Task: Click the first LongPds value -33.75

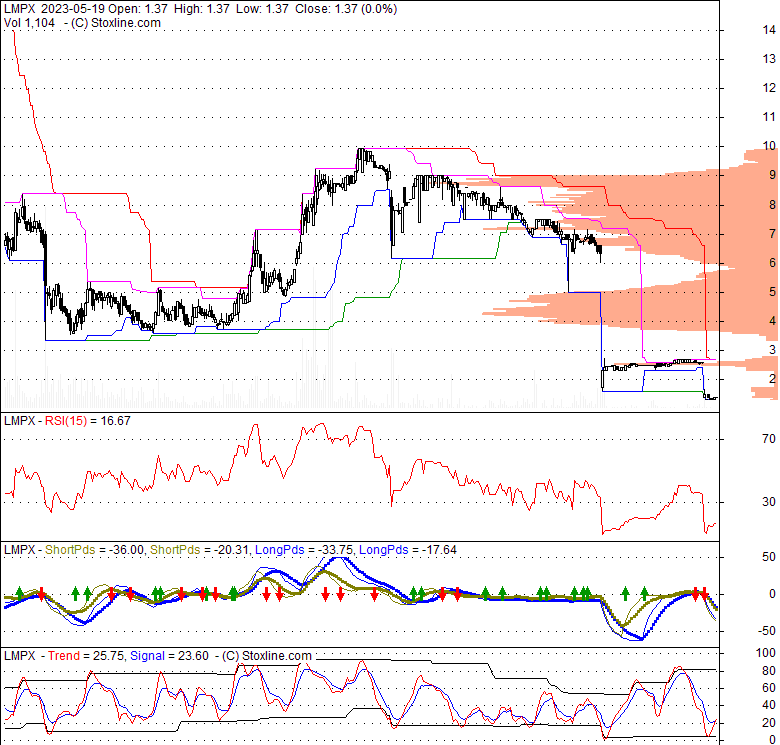Action: pyautogui.click(x=335, y=550)
